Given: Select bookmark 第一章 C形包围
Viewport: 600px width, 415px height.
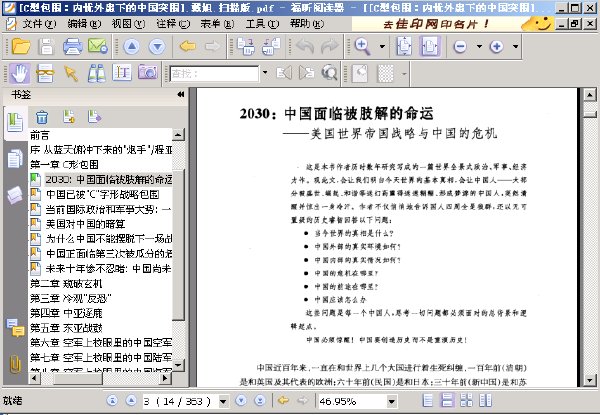Looking at the screenshot, I should pos(64,164).
